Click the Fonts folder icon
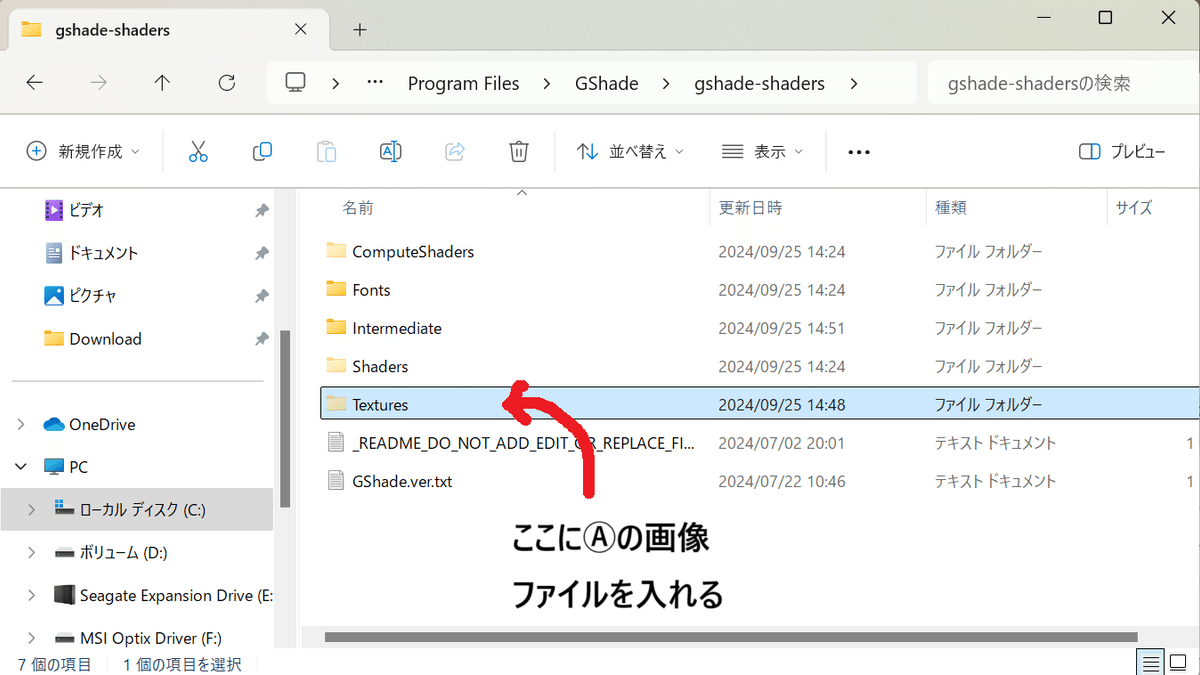This screenshot has height=675, width=1200. pyautogui.click(x=336, y=289)
